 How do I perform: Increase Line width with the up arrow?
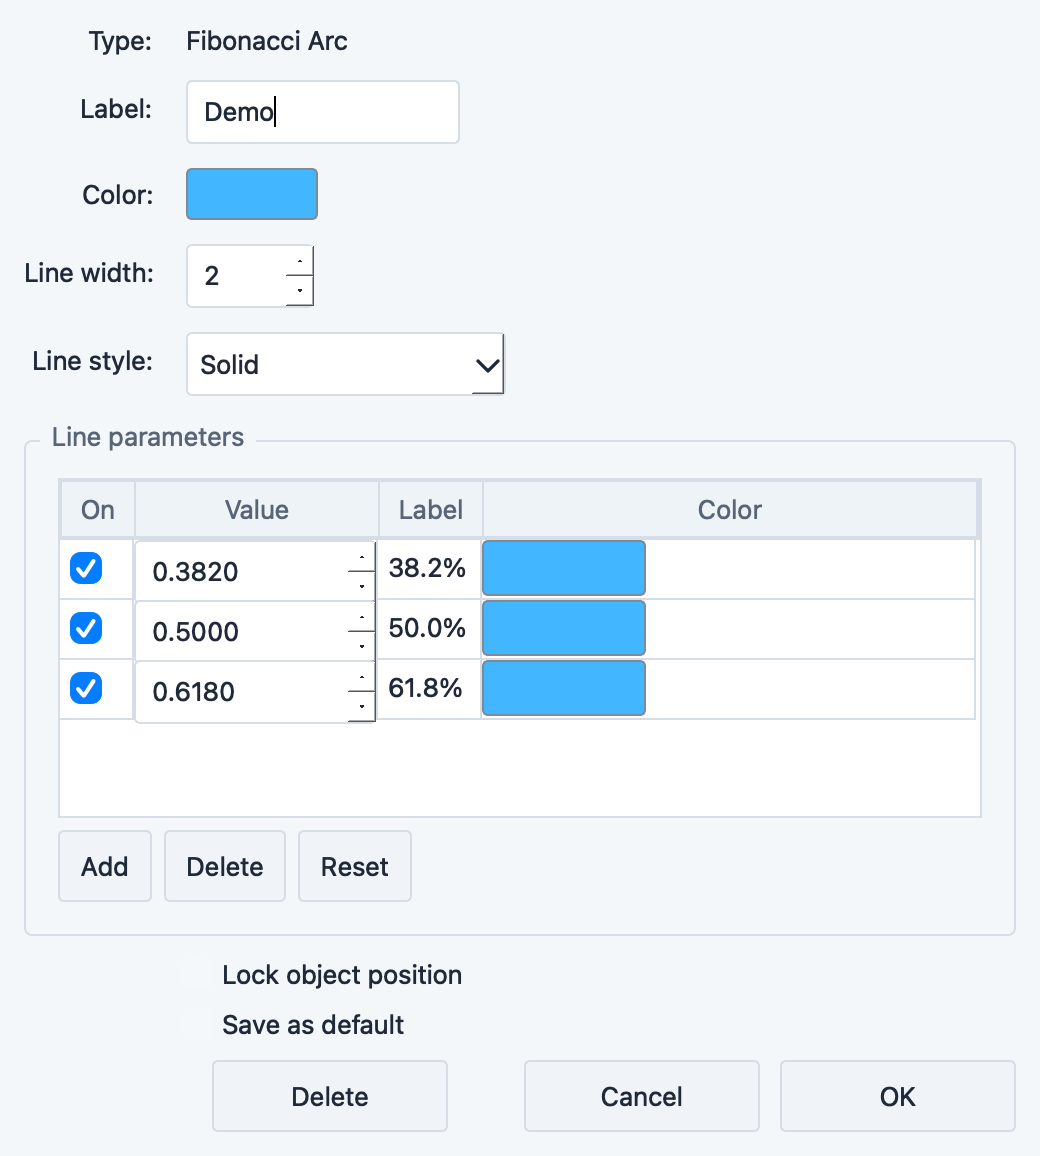coord(299,261)
